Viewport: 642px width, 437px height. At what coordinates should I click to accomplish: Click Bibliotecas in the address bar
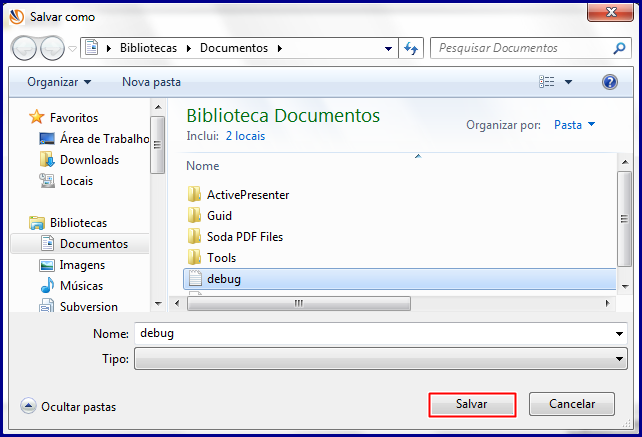tap(148, 48)
